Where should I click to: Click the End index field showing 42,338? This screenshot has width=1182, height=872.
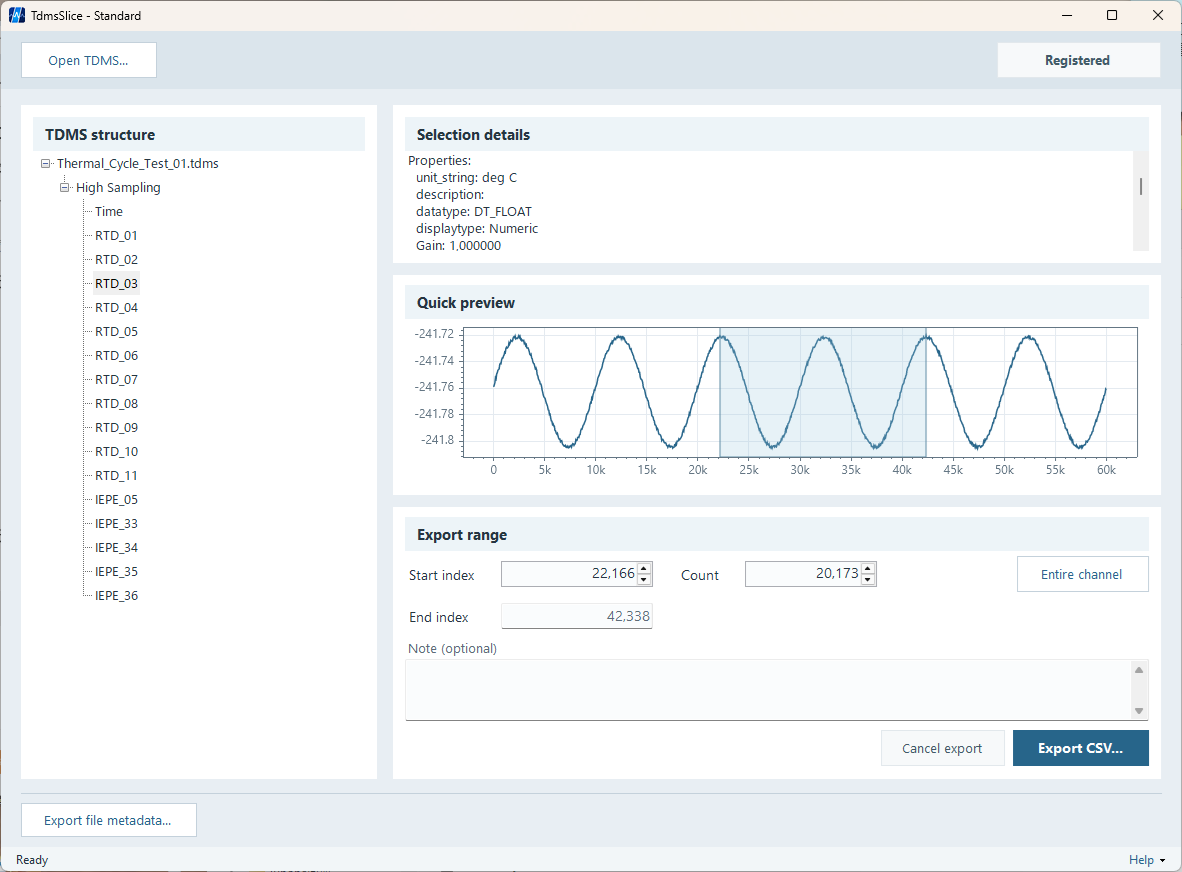pos(577,617)
